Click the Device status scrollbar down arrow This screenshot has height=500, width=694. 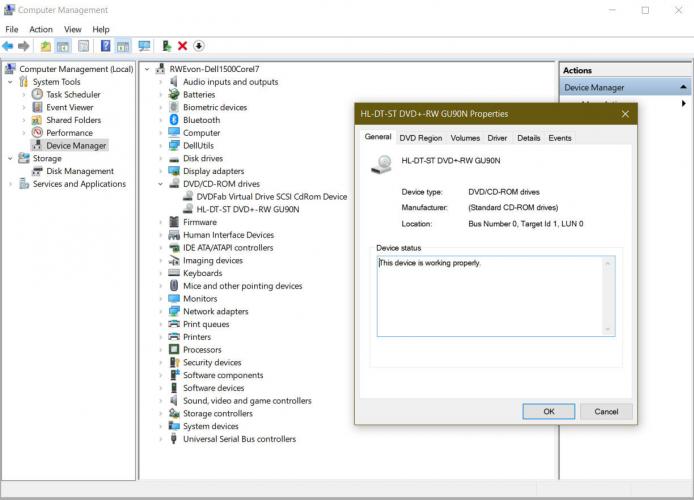(607, 328)
